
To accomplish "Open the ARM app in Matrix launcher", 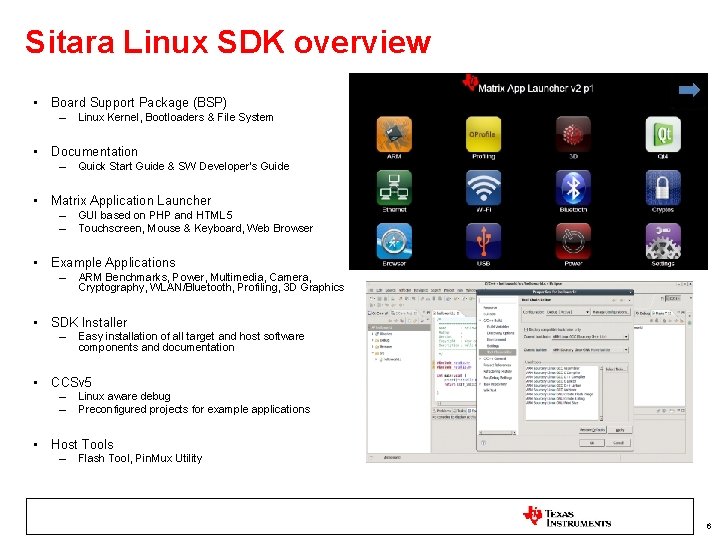I will pyautogui.click(x=394, y=134).
